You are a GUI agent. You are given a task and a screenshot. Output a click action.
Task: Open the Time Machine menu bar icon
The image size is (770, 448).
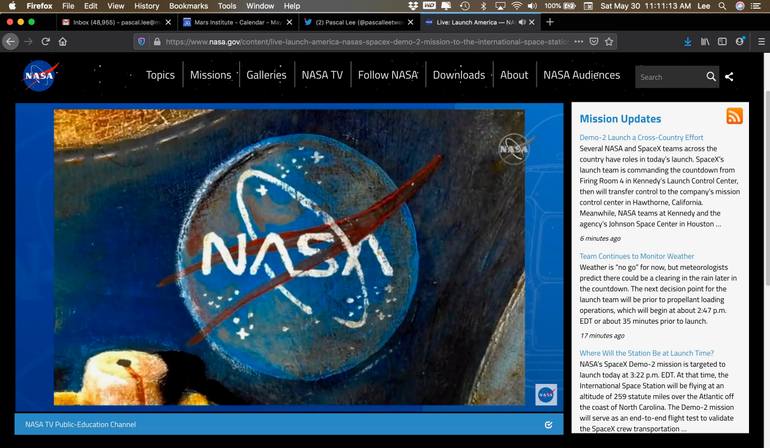(x=465, y=6)
